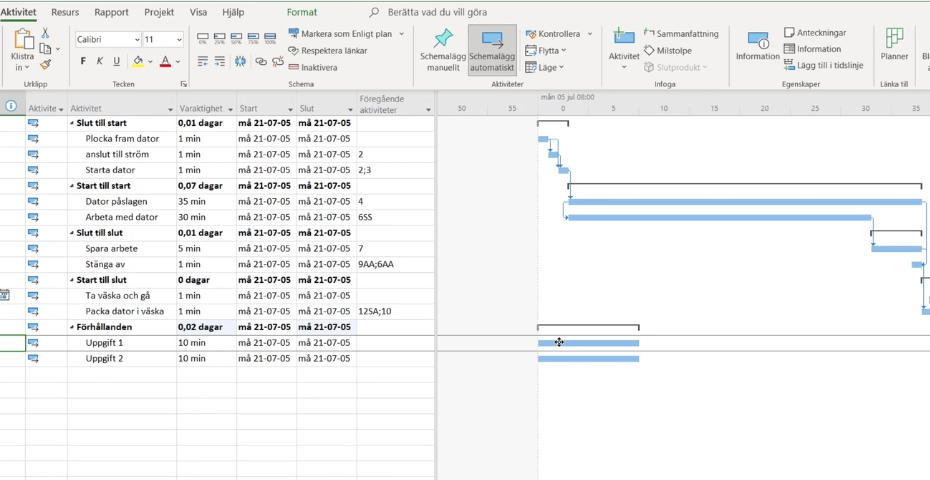Open Anteckningar task notes
930x480 pixels.
[814, 33]
